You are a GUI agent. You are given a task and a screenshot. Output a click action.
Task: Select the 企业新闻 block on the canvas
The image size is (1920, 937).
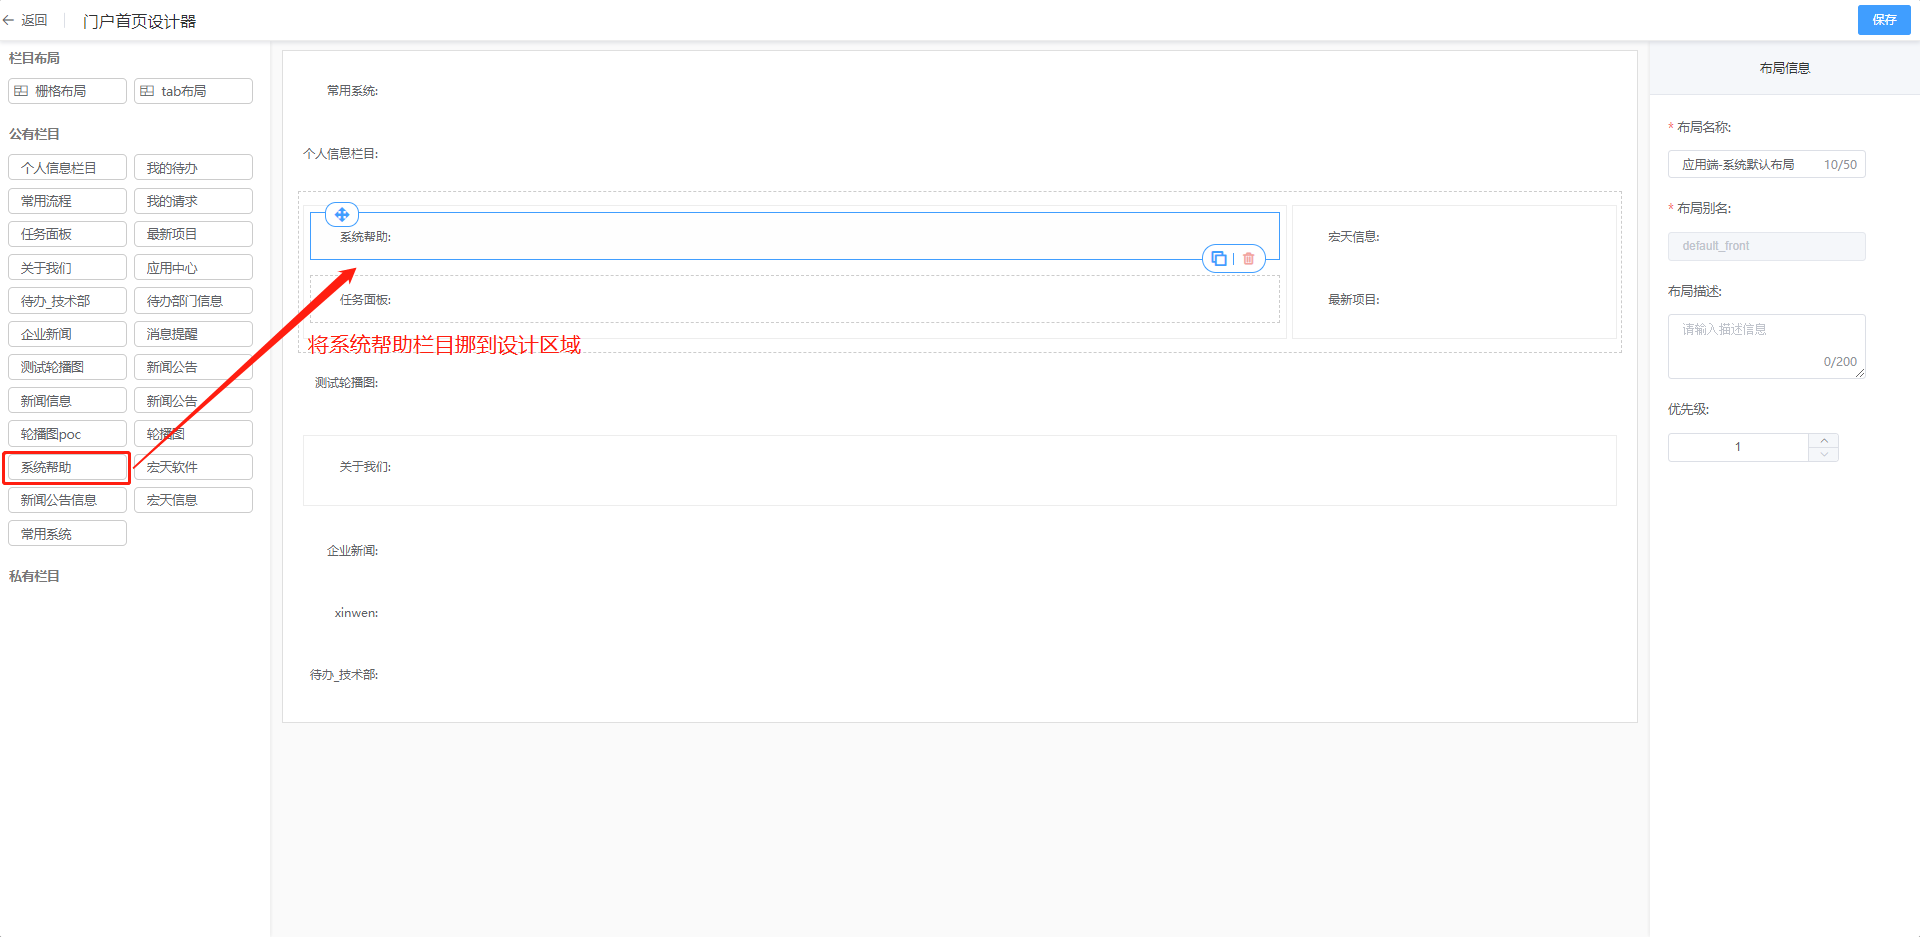[x=960, y=551]
